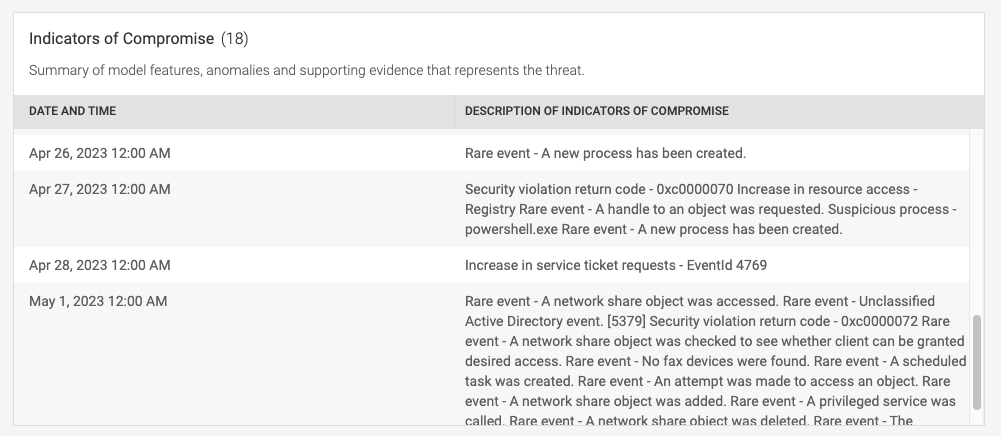Image resolution: width=1001 pixels, height=436 pixels.
Task: Click the service ticket requests EventId 4769 entry
Action: click(x=615, y=266)
